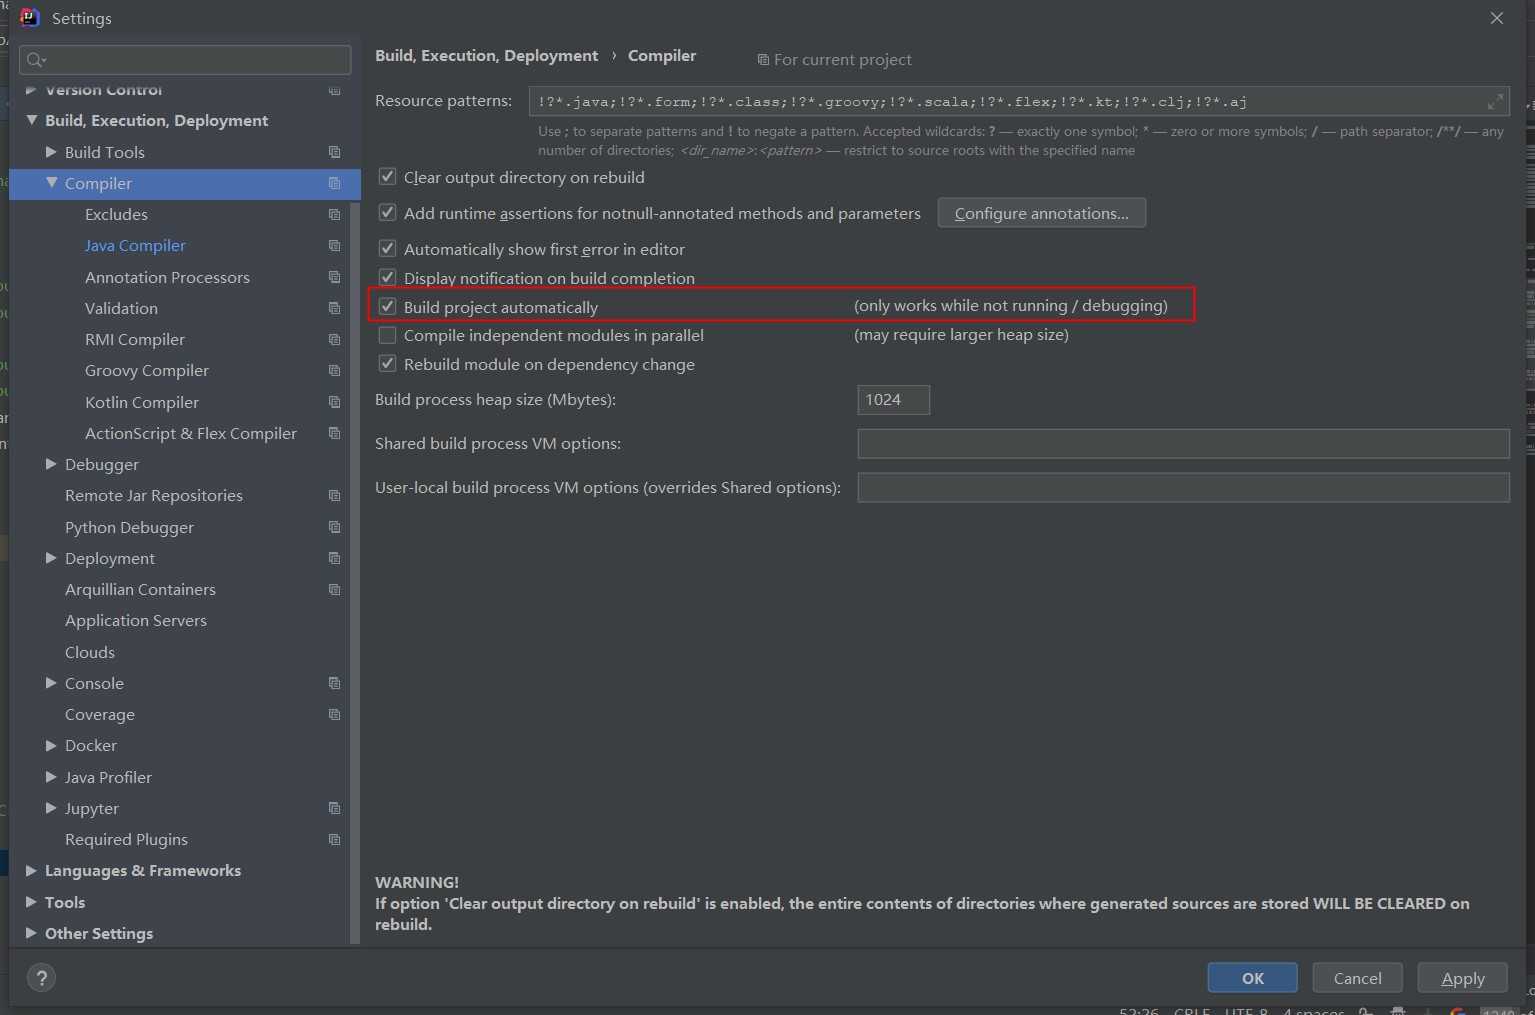Click the search magnifier icon in settings
Viewport: 1535px width, 1015px height.
point(36,60)
